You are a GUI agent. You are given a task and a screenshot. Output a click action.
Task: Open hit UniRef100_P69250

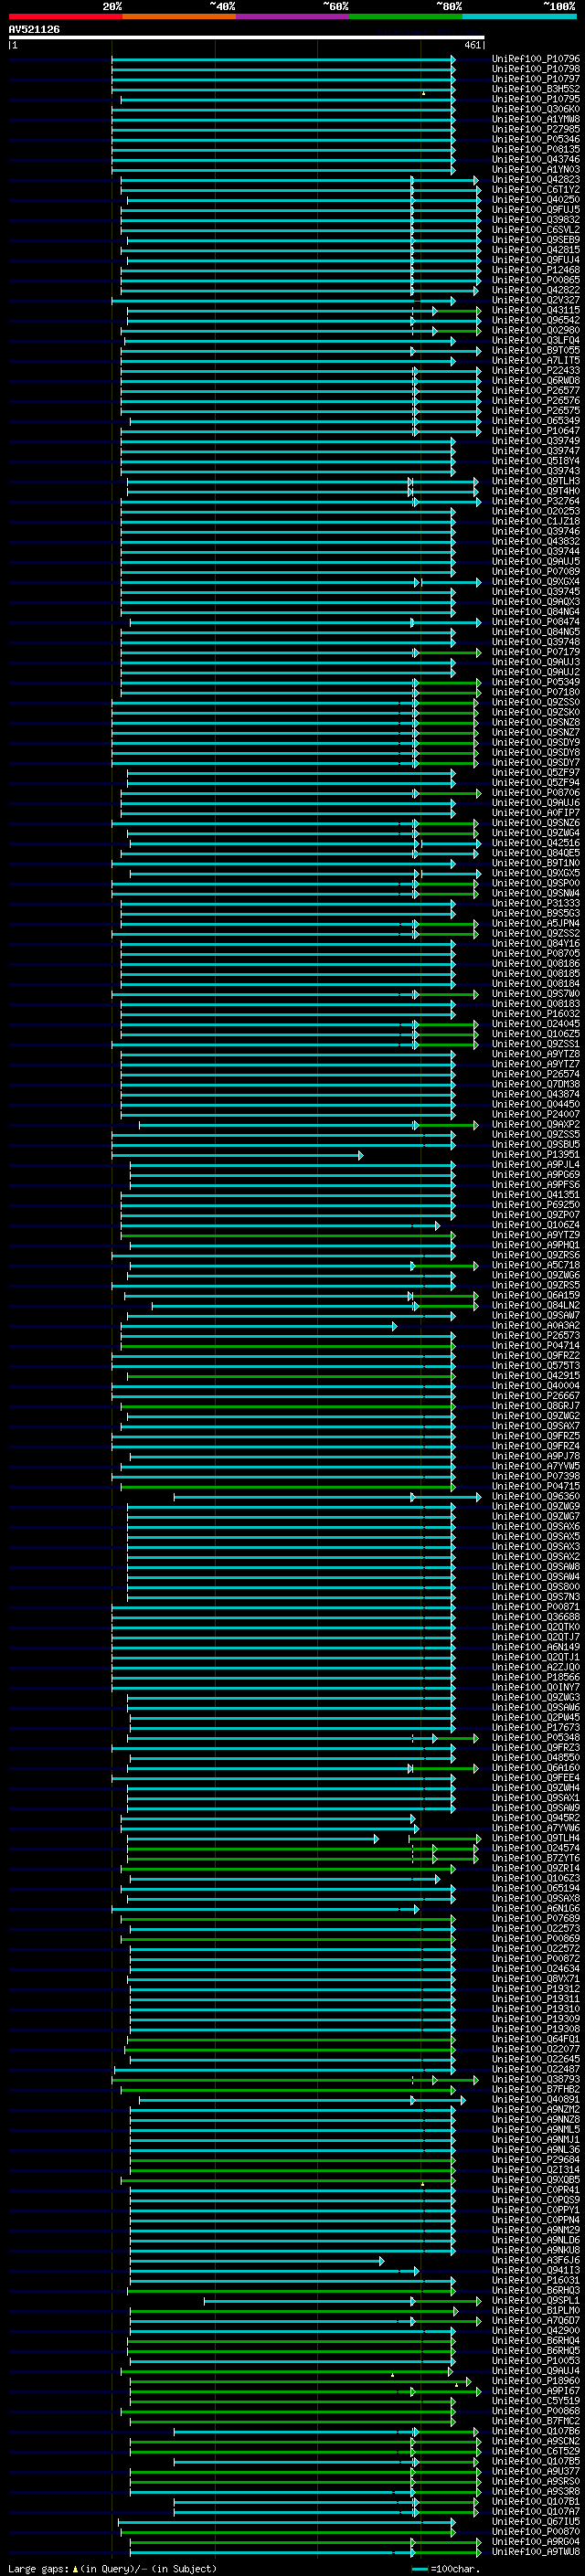click(x=536, y=1205)
